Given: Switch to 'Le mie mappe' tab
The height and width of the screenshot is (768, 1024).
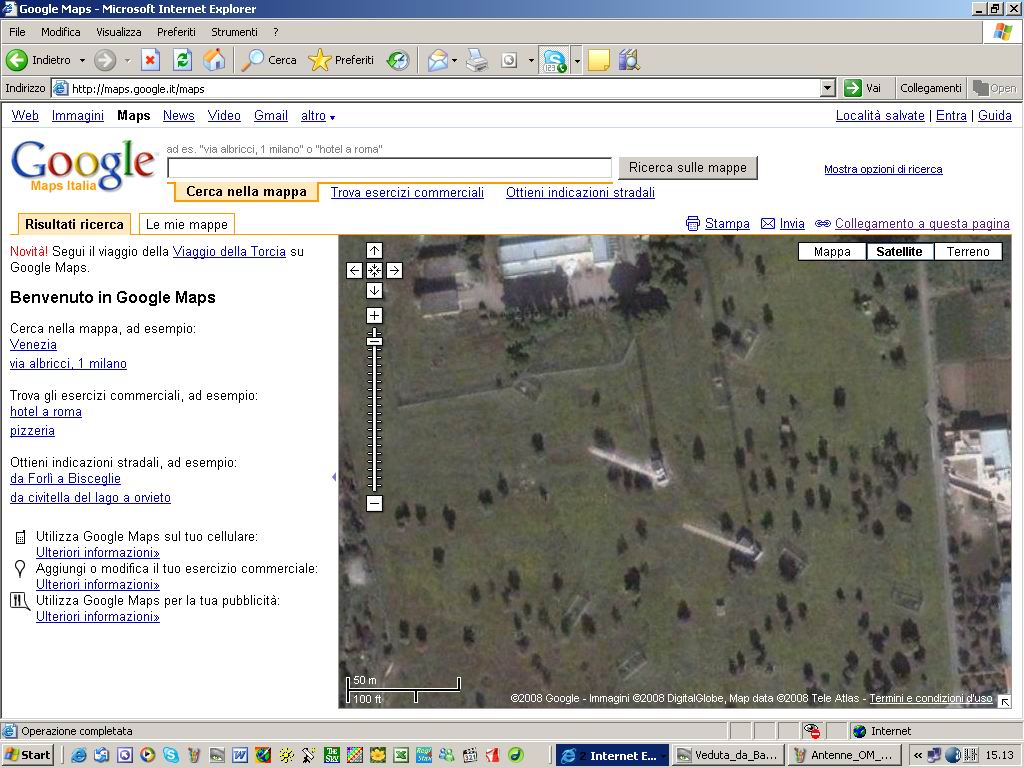Looking at the screenshot, I should [x=187, y=224].
